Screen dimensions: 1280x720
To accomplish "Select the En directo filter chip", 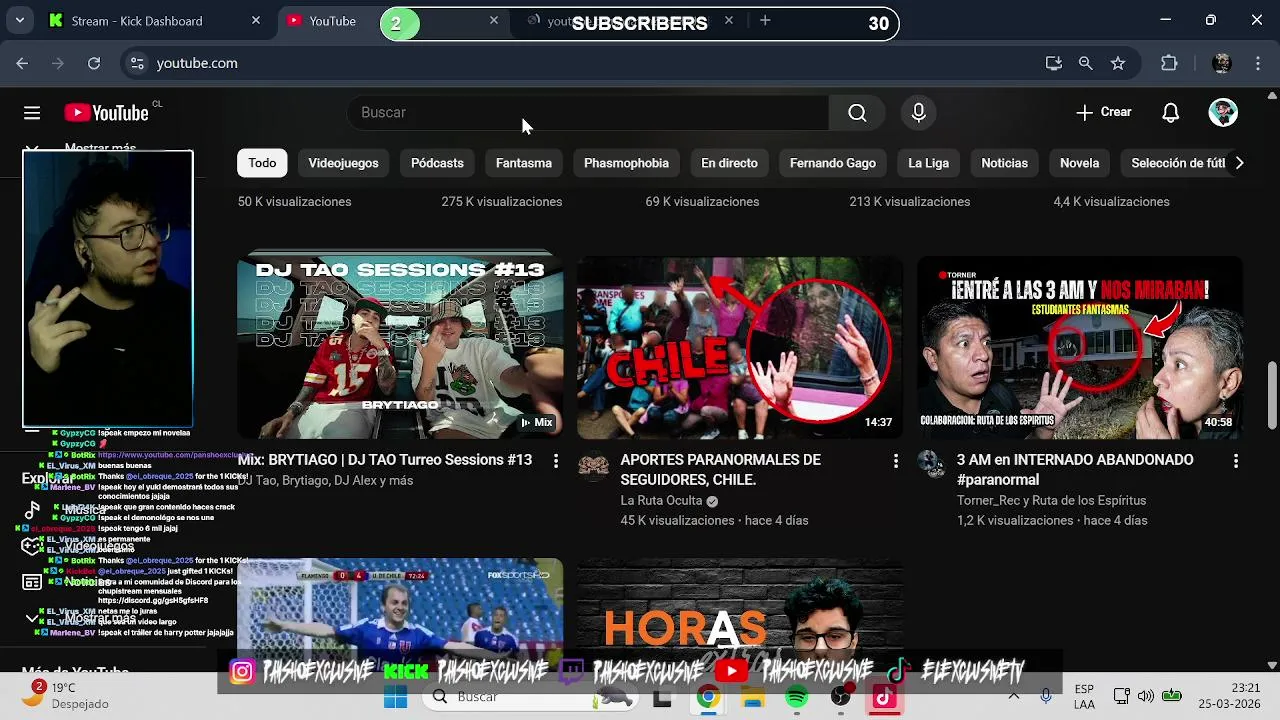I will pos(729,163).
